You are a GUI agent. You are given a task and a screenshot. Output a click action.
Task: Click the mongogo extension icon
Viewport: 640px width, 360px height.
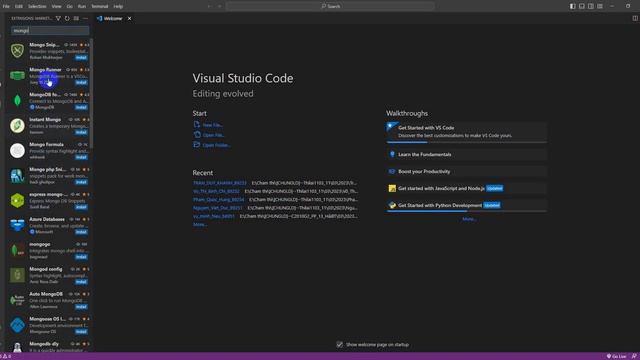(17, 250)
